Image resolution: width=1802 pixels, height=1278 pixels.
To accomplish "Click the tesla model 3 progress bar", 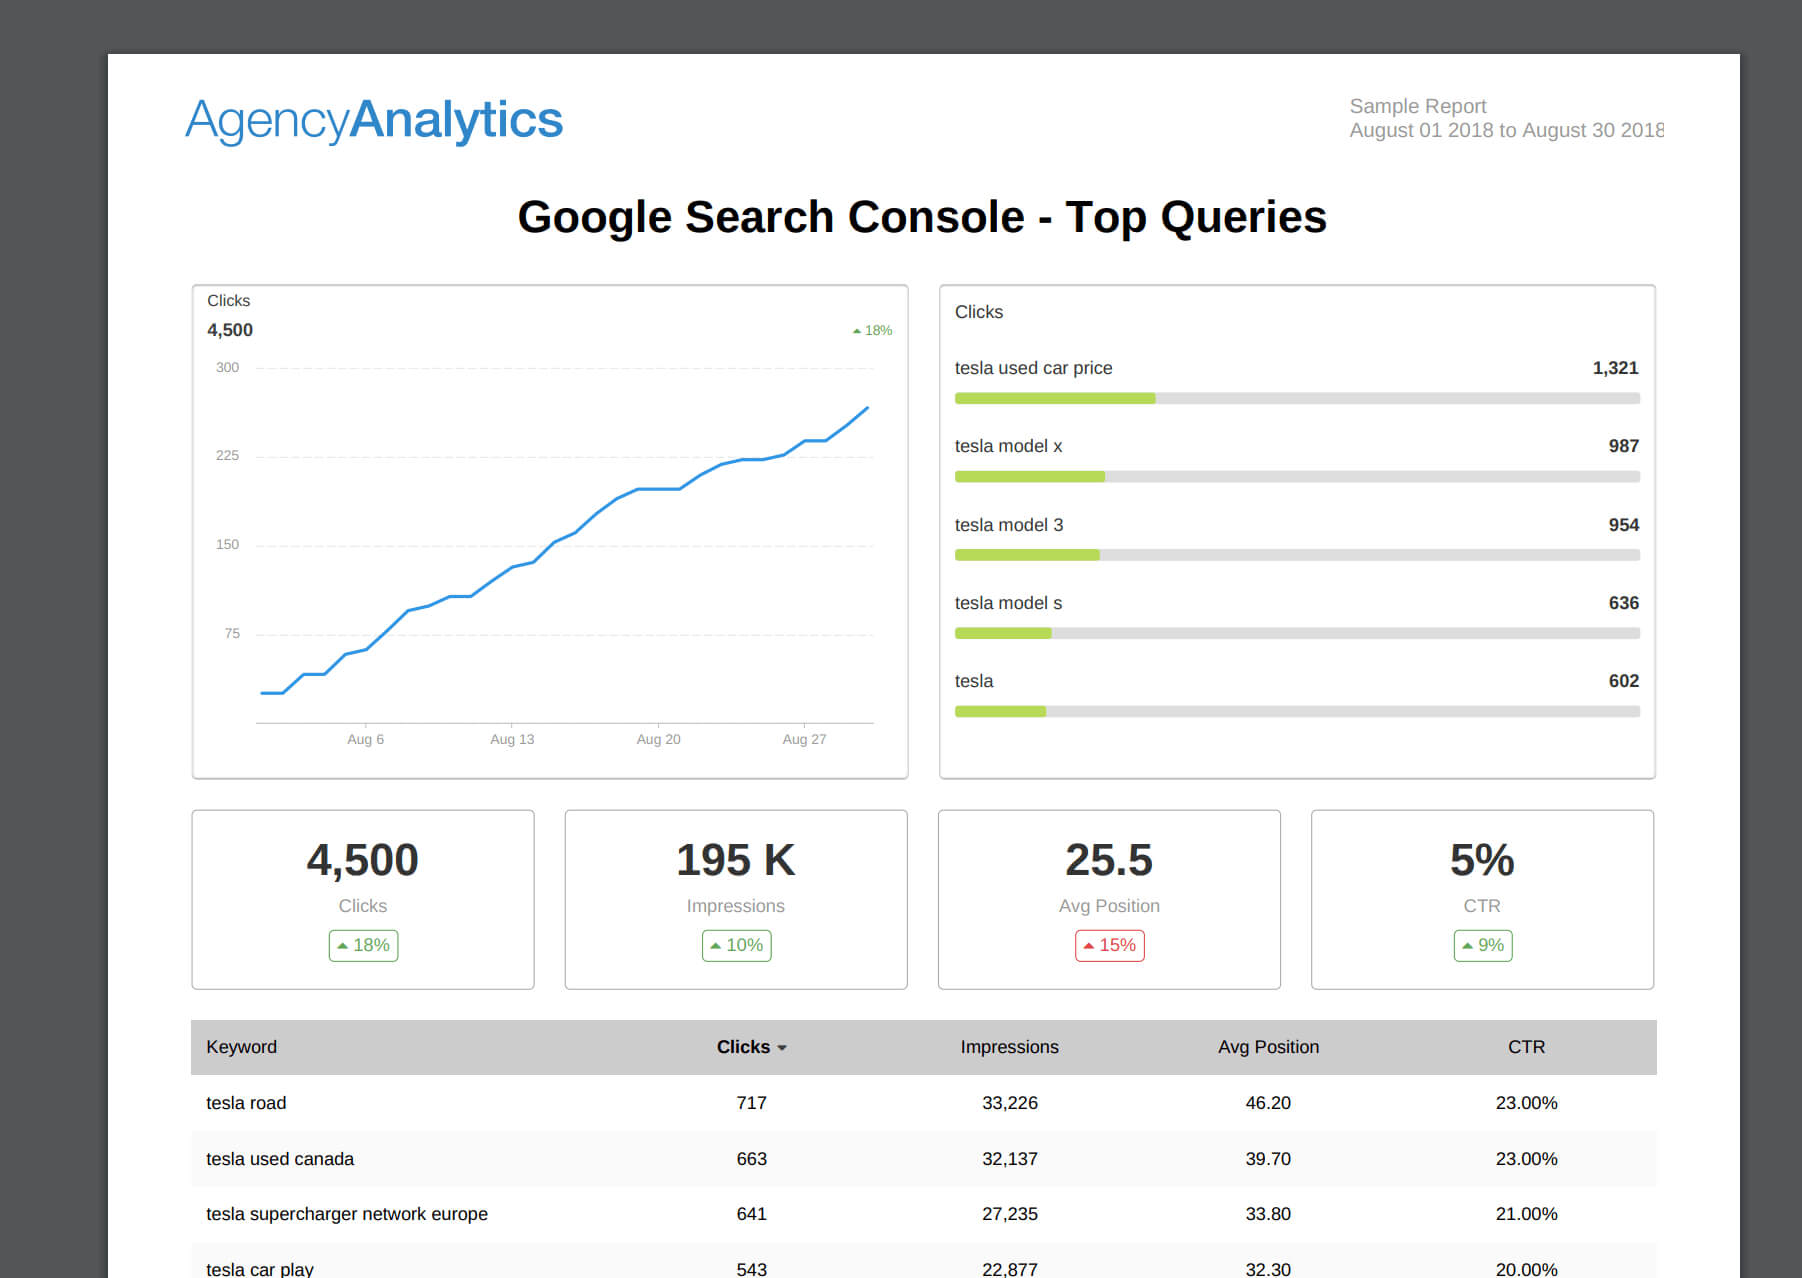I will 1297,555.
